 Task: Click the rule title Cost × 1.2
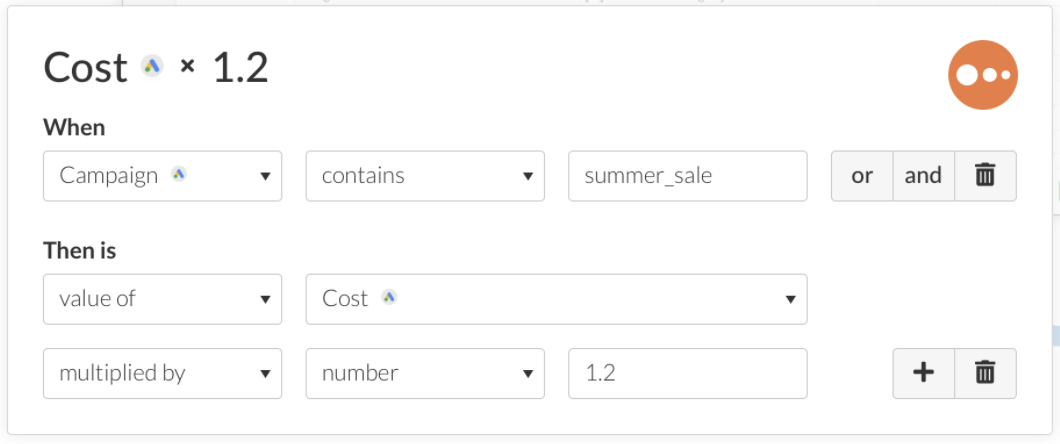(x=156, y=68)
